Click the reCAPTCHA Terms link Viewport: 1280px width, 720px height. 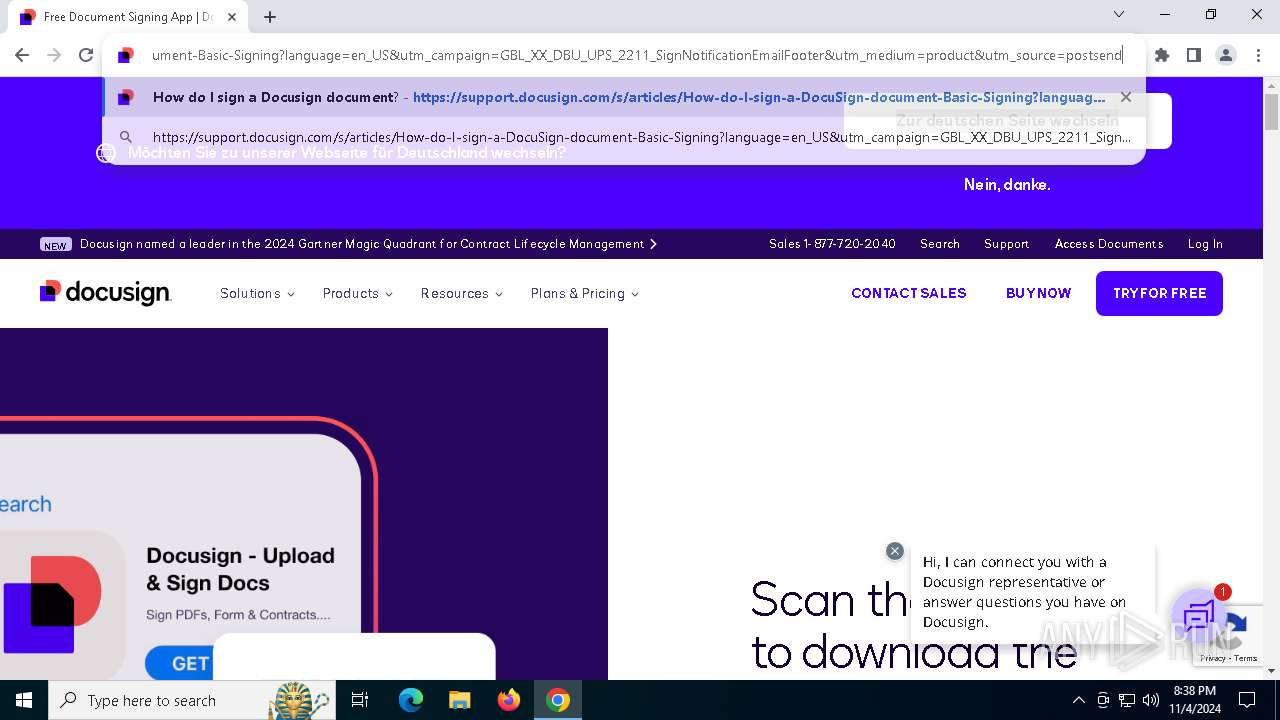1246,658
